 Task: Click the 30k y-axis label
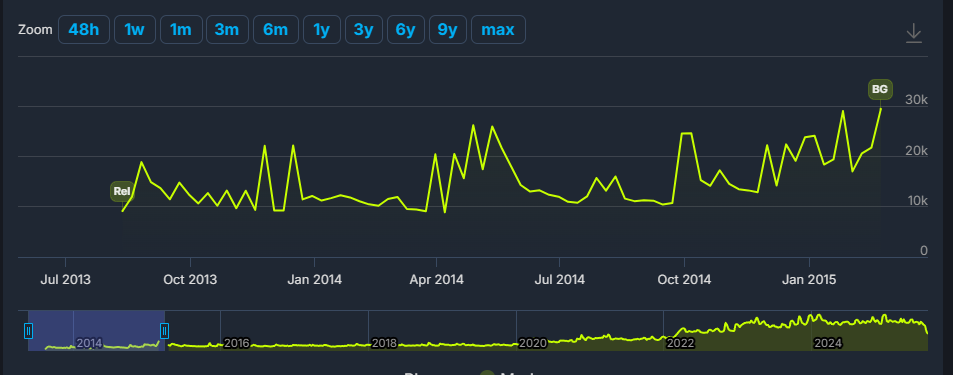click(917, 100)
